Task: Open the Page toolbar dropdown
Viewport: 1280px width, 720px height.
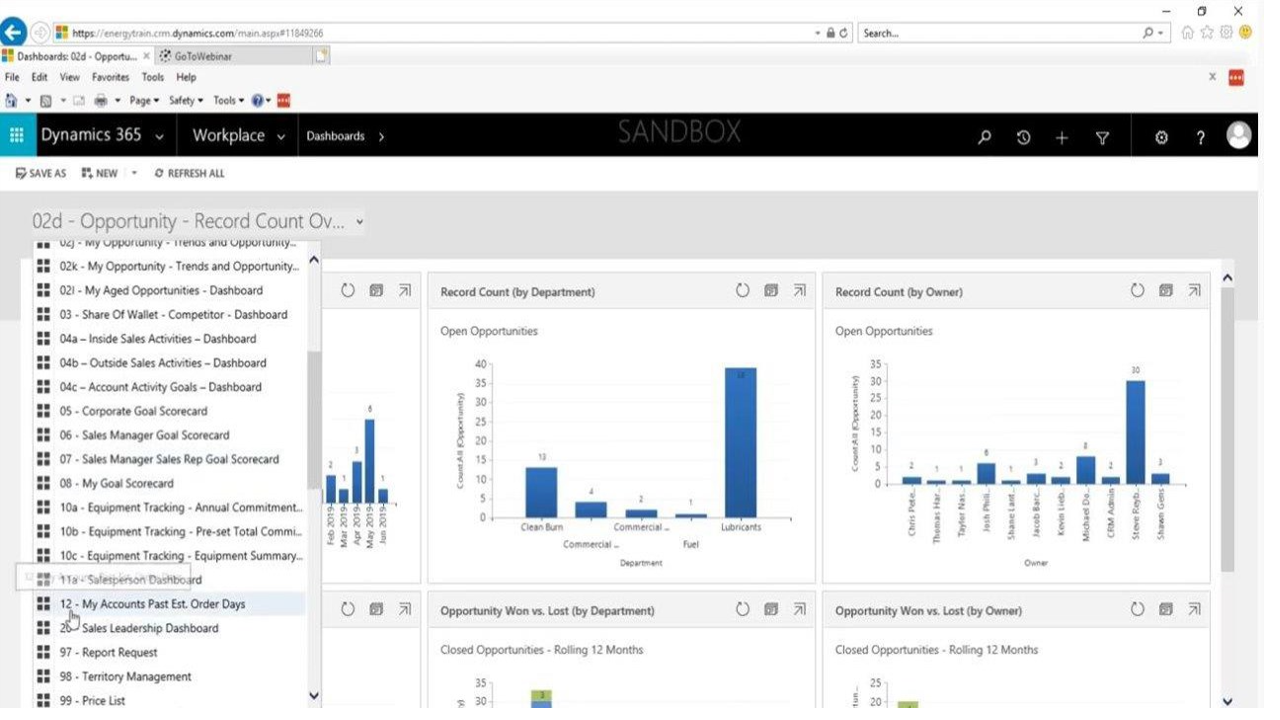Action: (144, 100)
